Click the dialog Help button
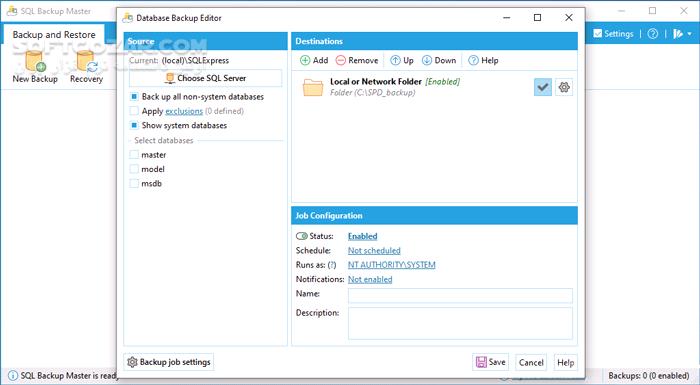 pyautogui.click(x=566, y=362)
